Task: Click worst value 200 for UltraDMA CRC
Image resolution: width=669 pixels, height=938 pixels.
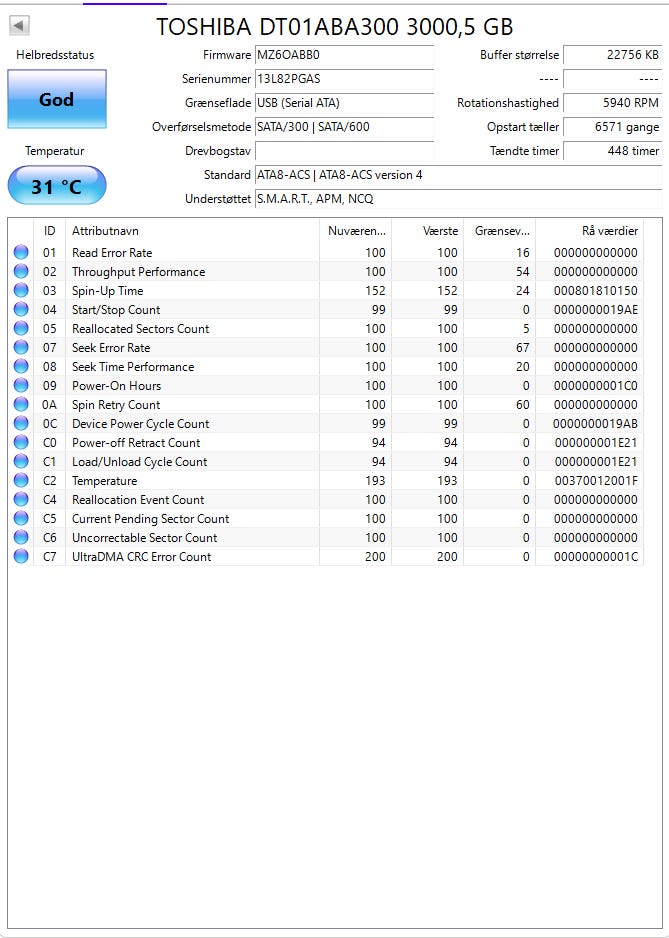Action: (x=447, y=556)
